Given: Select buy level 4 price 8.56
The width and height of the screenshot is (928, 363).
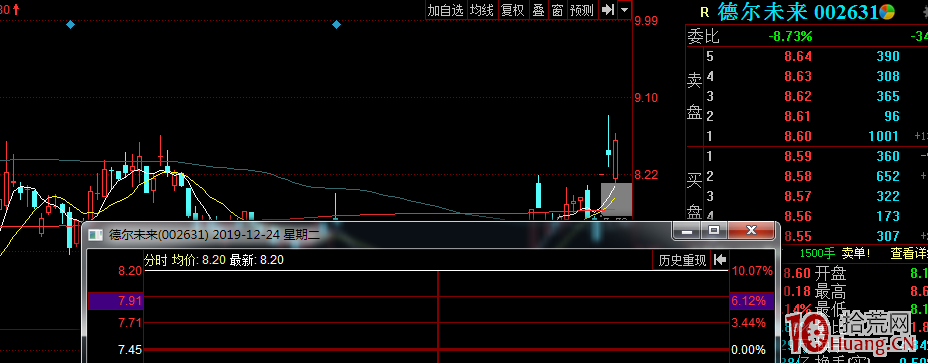Looking at the screenshot, I should click(x=798, y=216).
